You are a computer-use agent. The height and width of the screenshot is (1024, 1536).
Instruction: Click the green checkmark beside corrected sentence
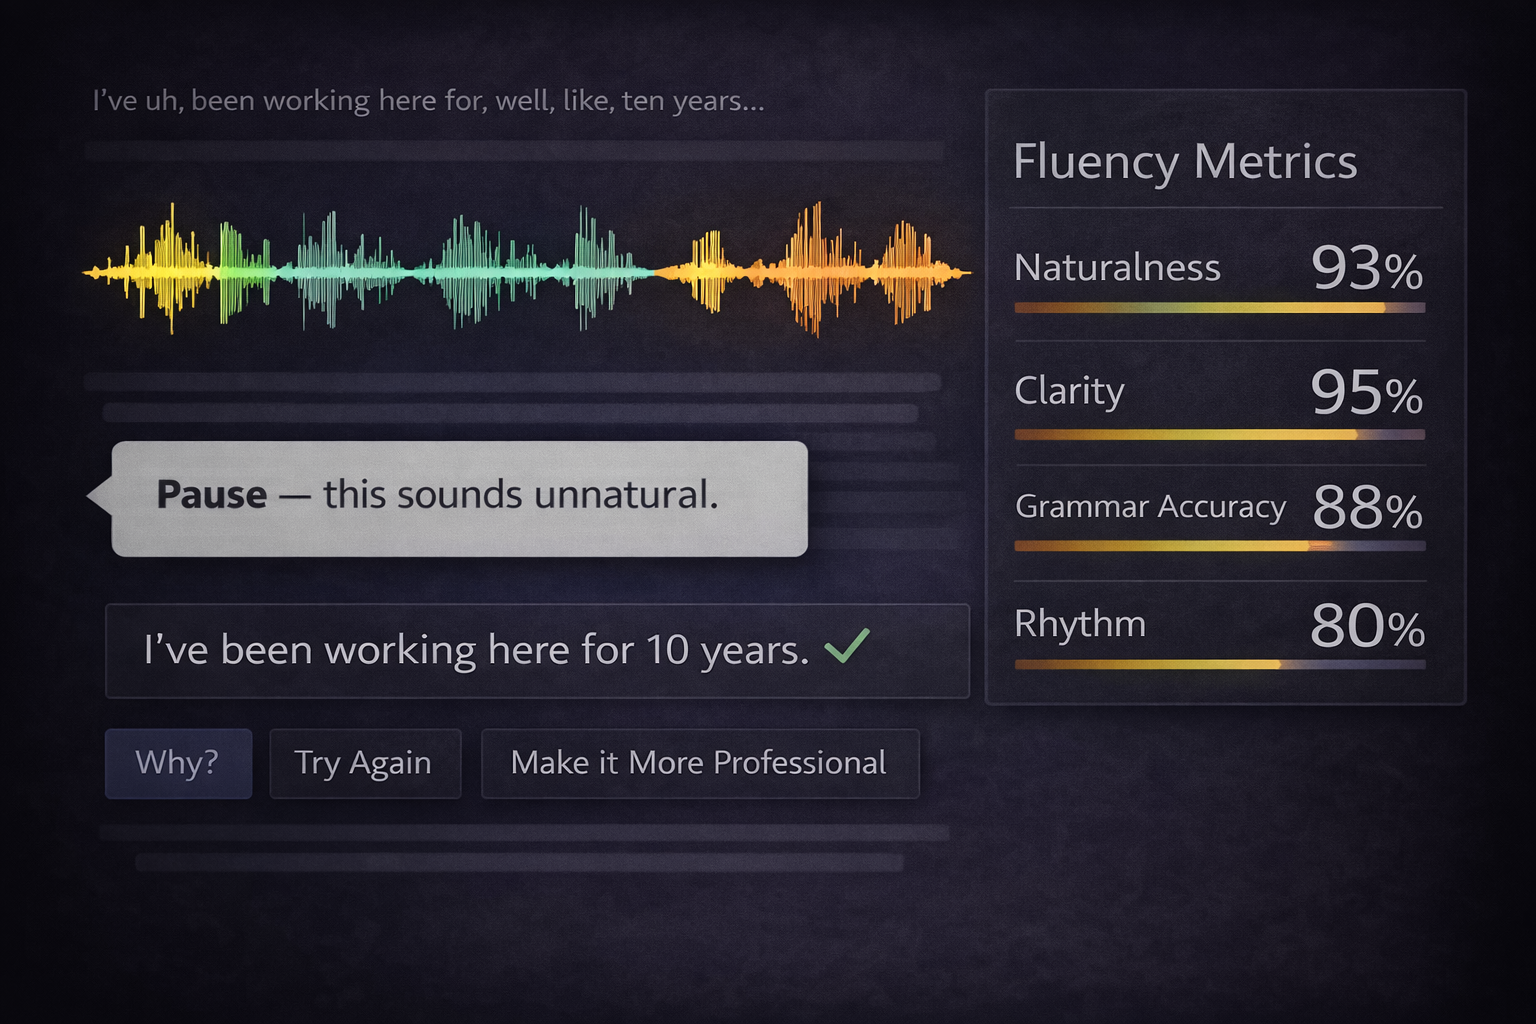847,647
